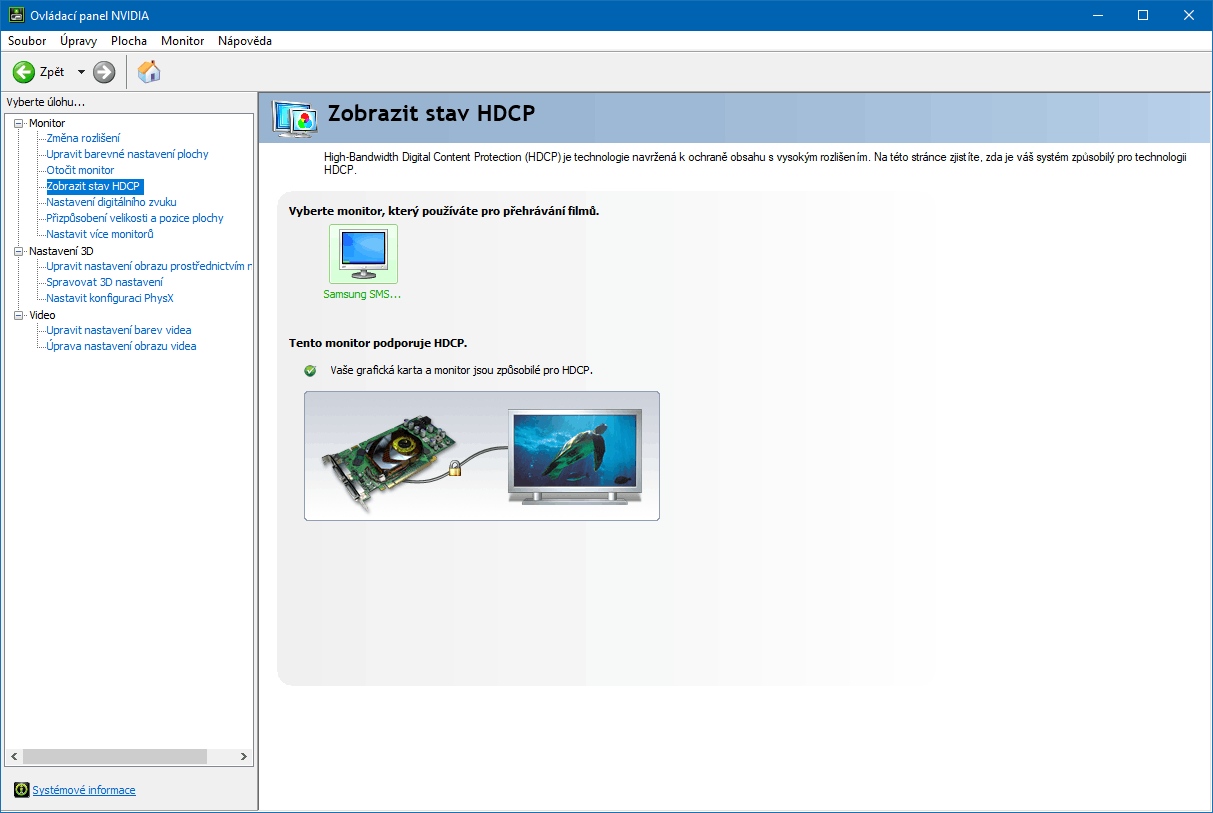The height and width of the screenshot is (813, 1213).
Task: Click the Video category label
Action: click(42, 315)
